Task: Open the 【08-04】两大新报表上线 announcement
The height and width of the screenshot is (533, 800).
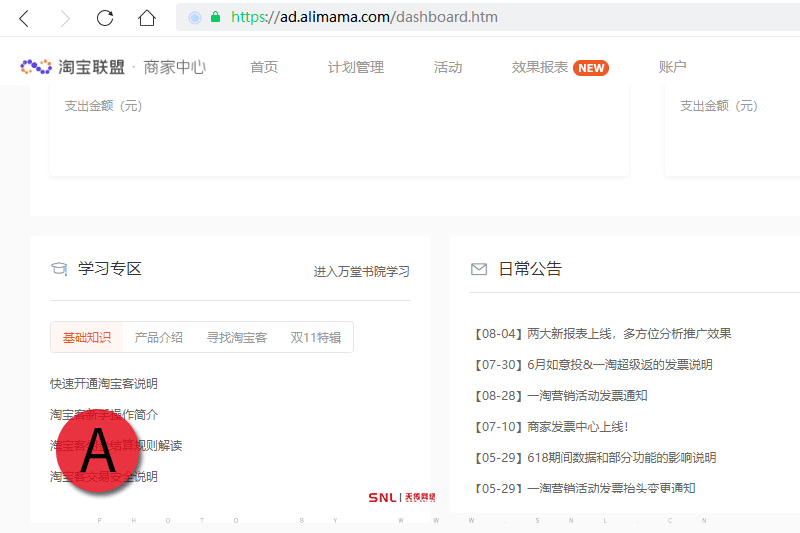Action: click(601, 334)
